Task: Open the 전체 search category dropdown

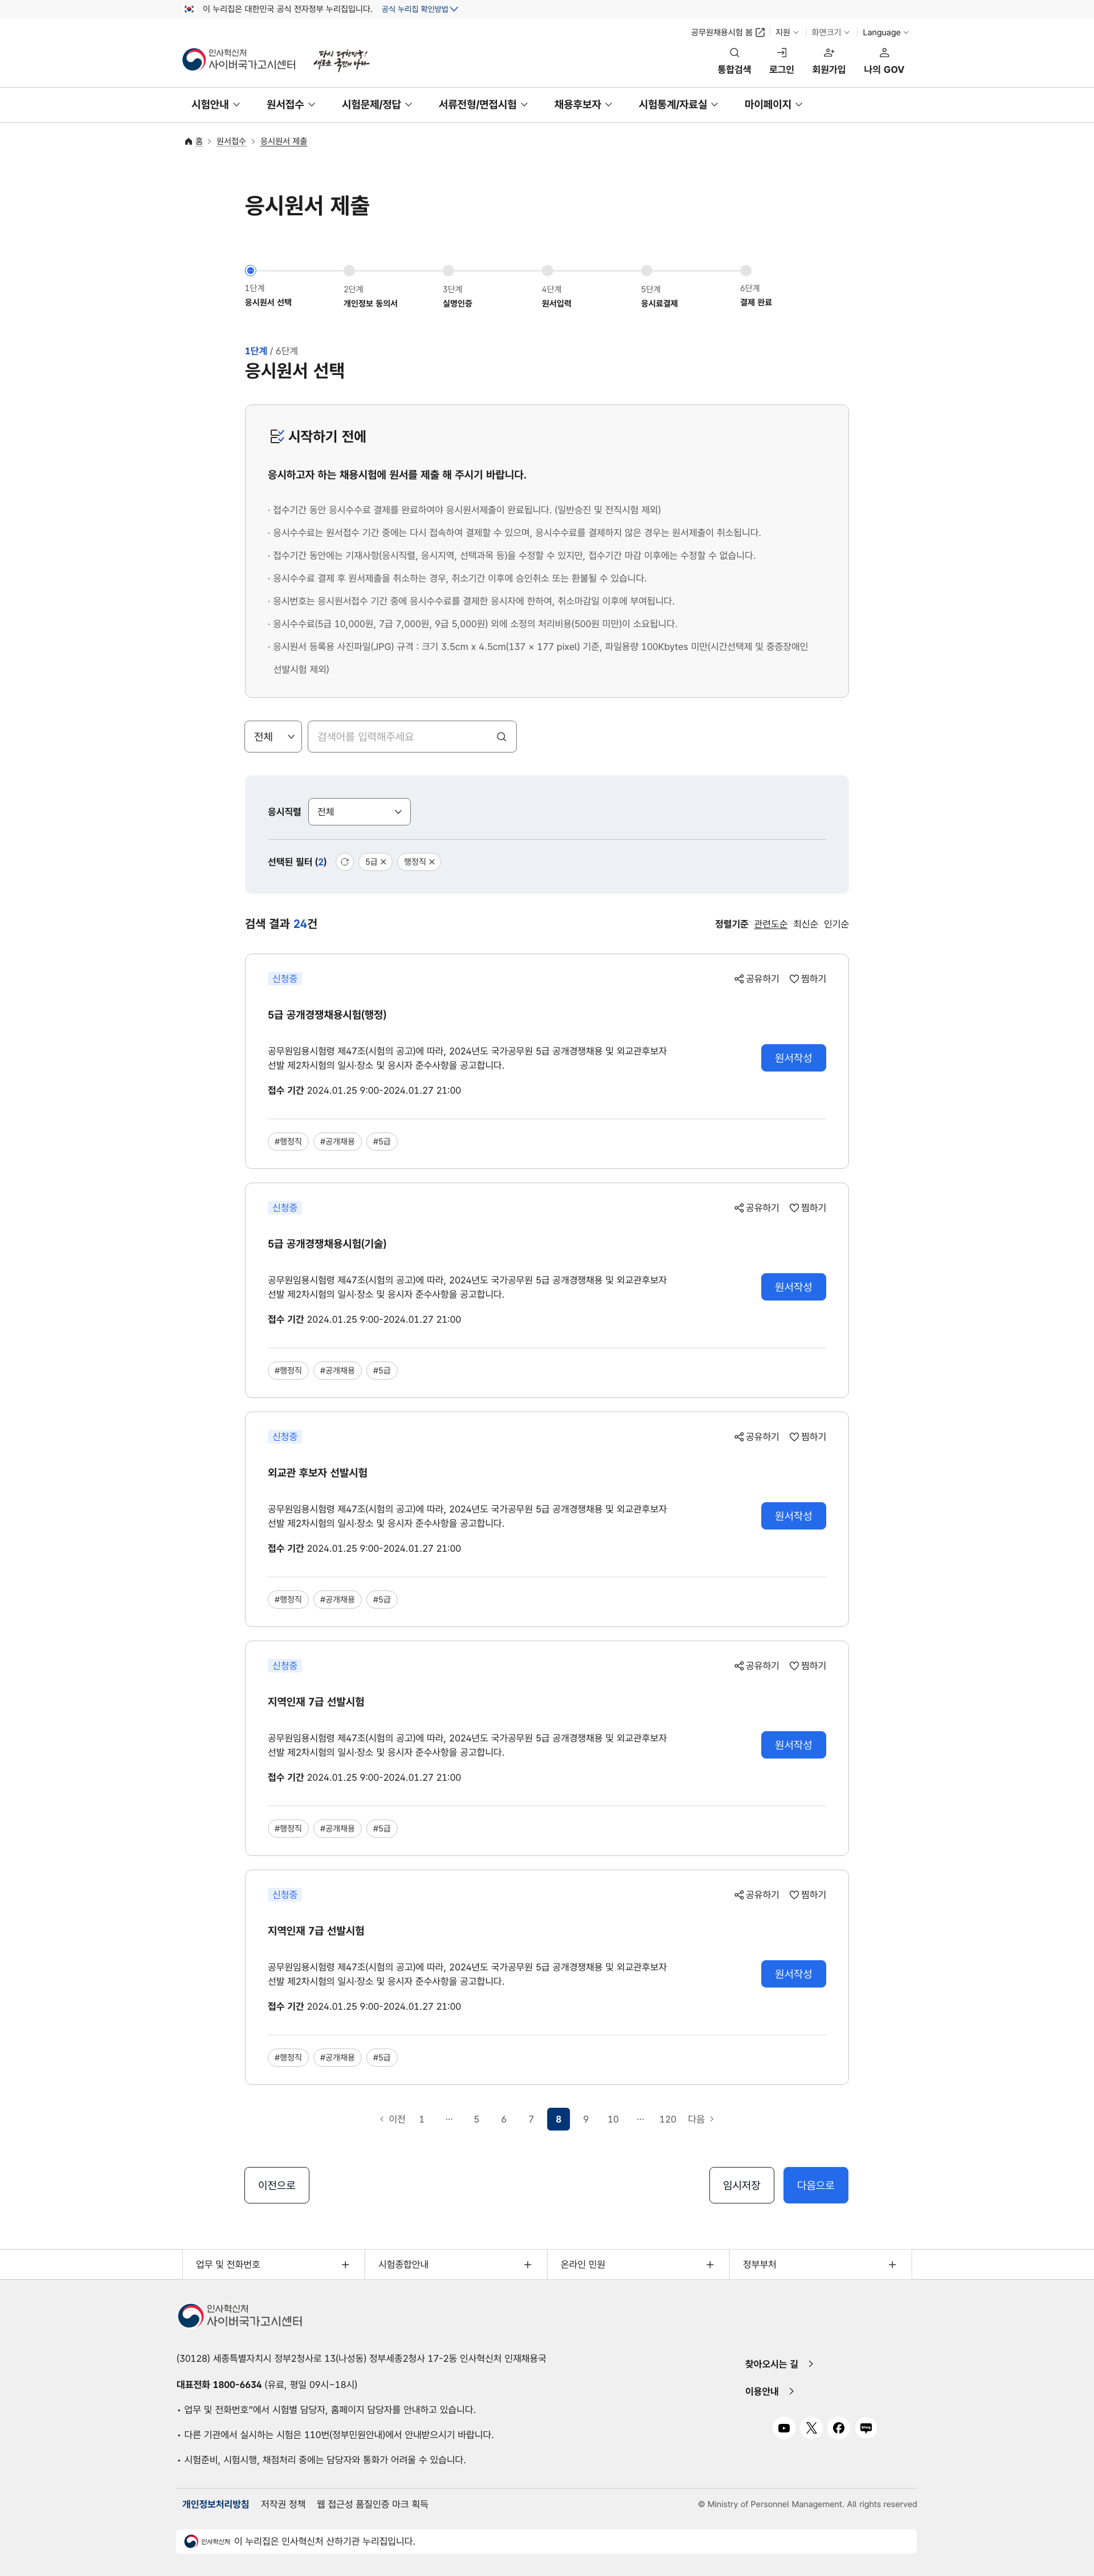Action: (x=273, y=737)
